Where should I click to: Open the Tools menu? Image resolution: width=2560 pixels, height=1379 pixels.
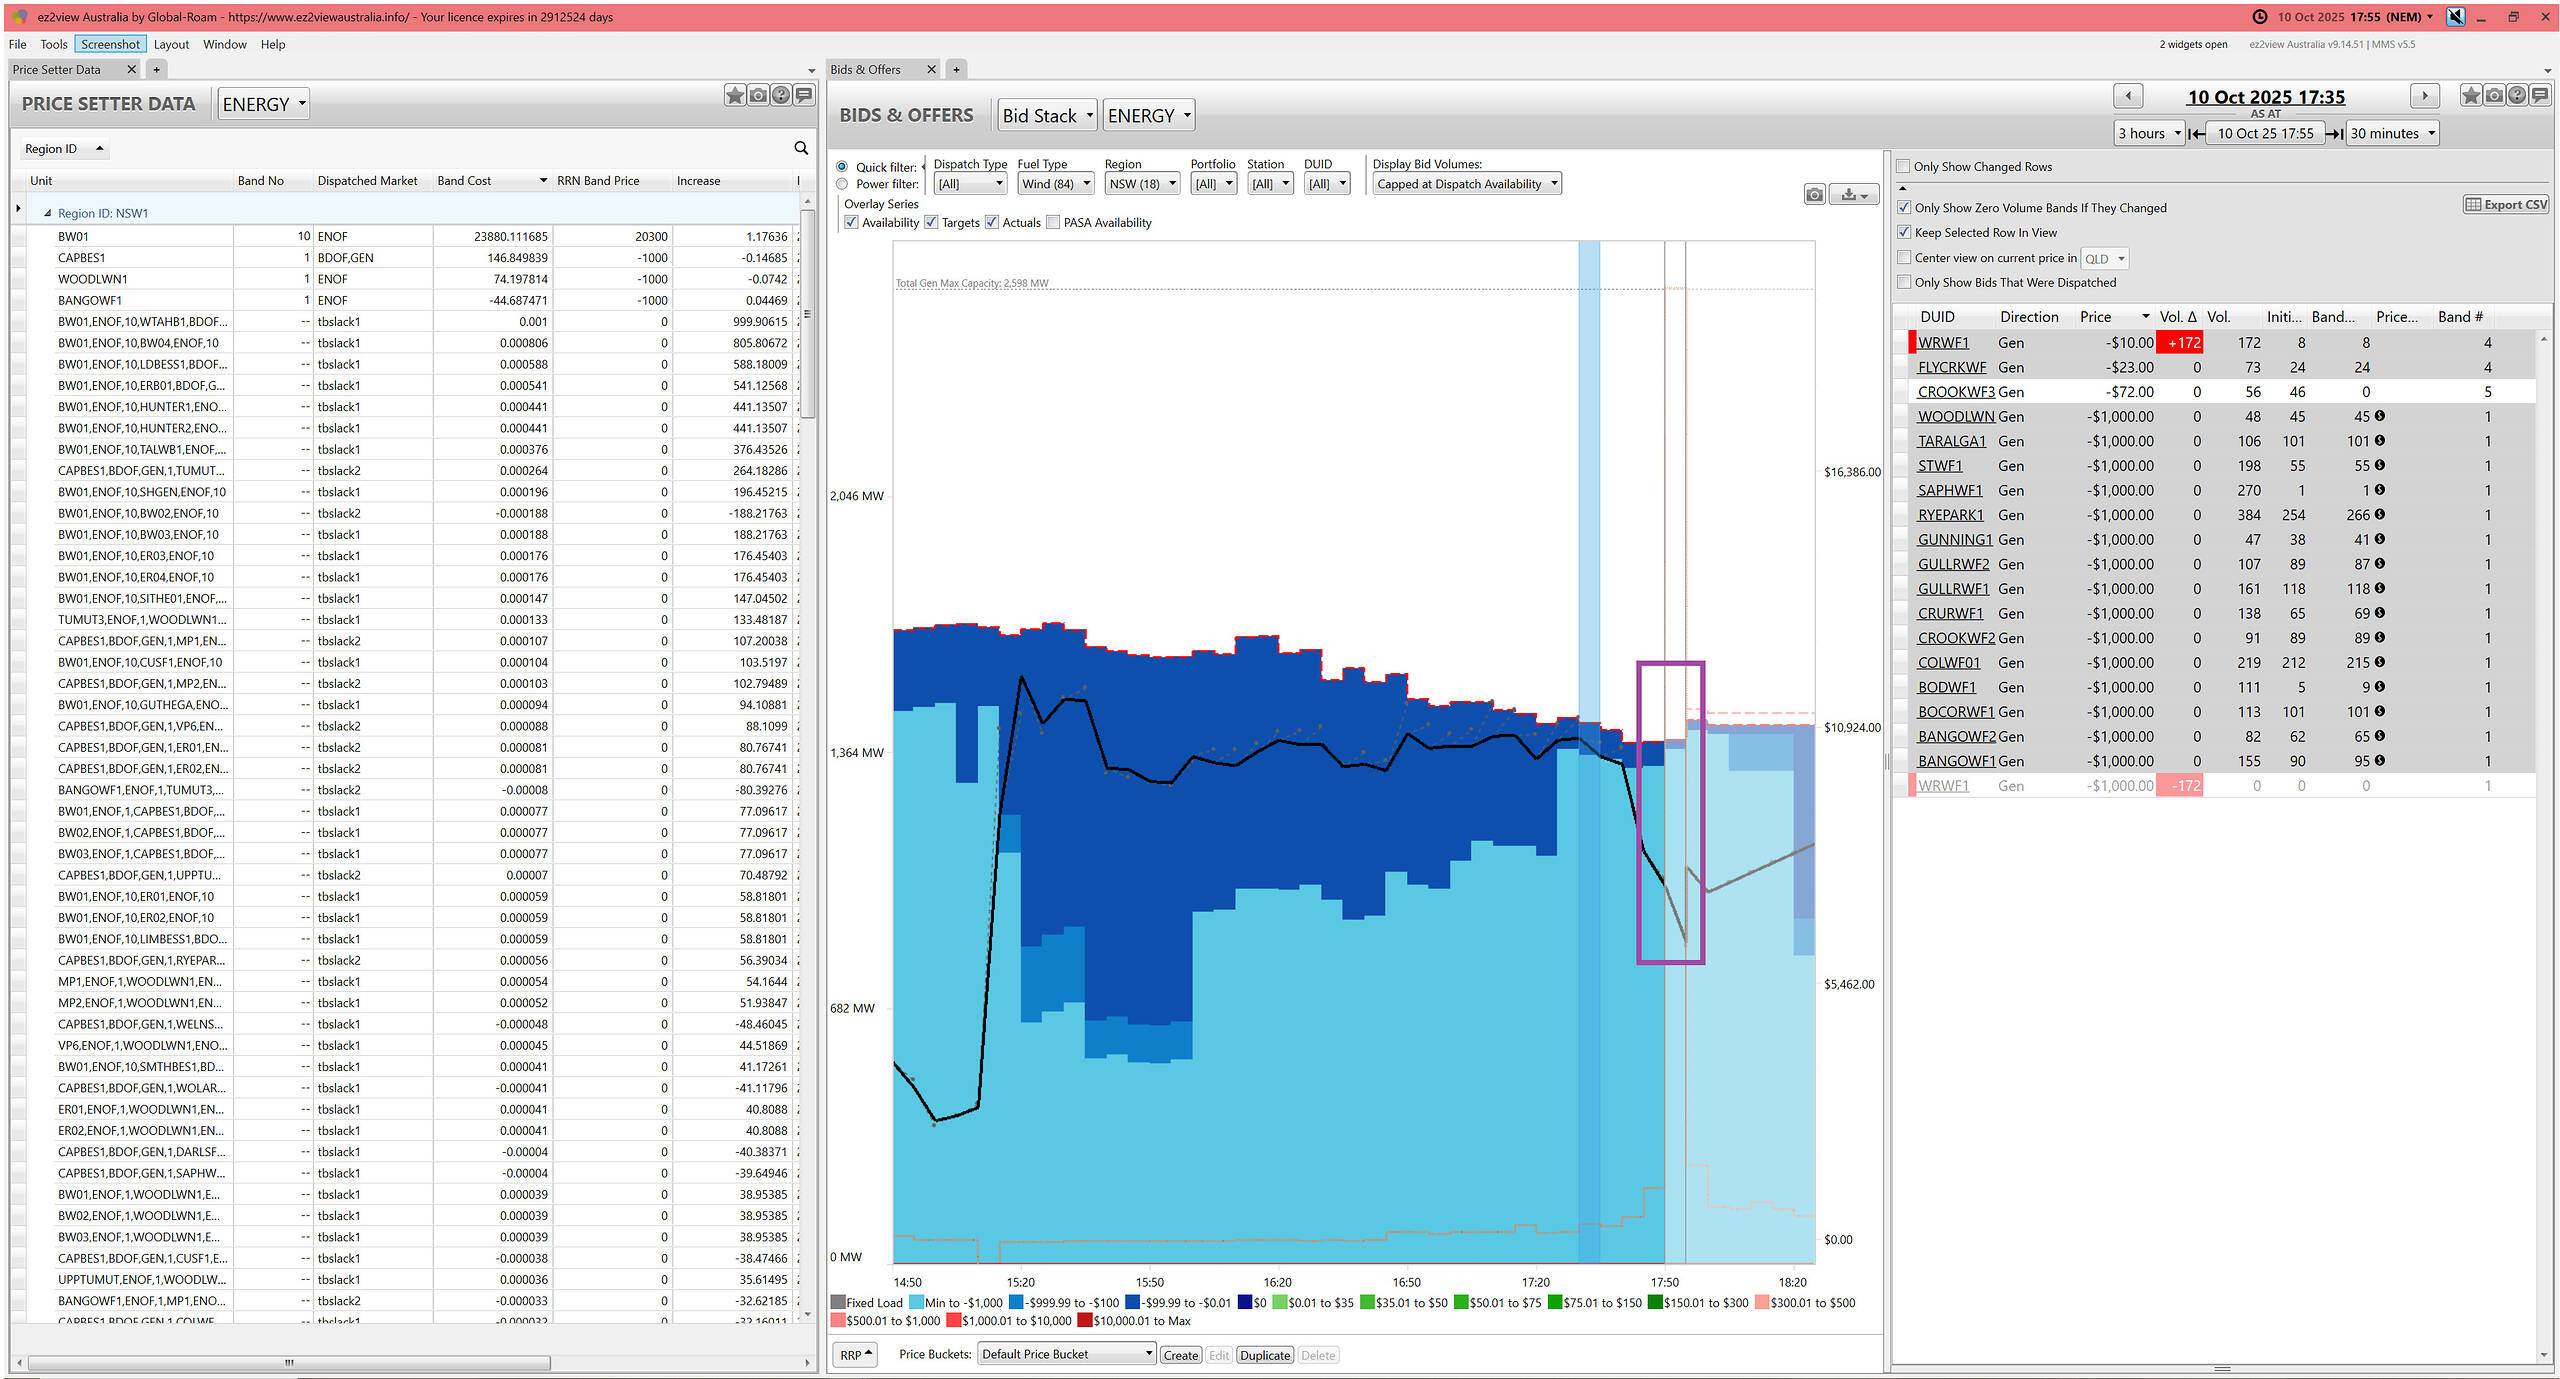pos(53,44)
